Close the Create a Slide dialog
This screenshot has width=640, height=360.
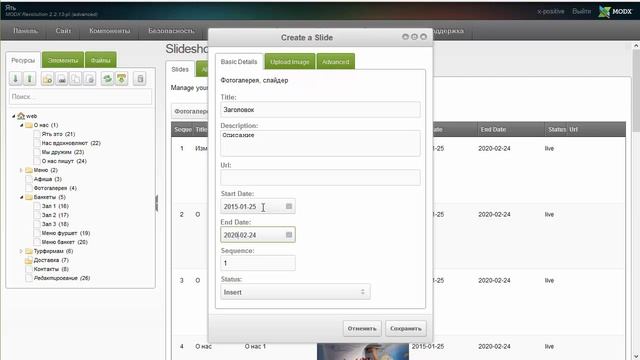click(424, 37)
